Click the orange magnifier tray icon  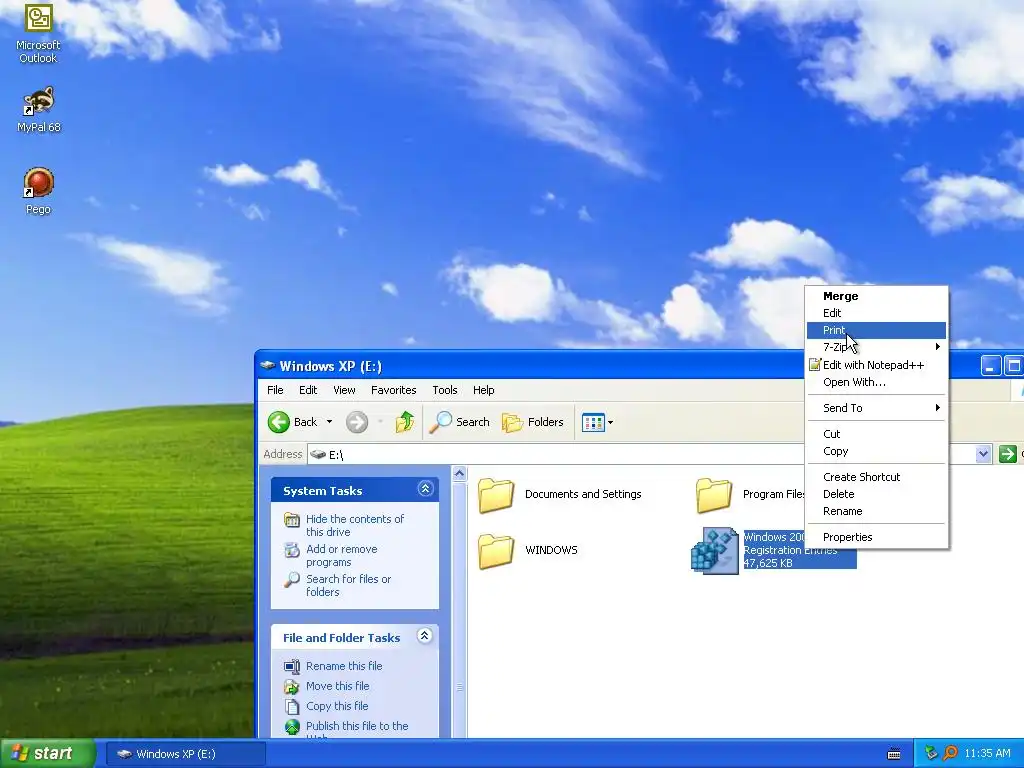click(950, 754)
